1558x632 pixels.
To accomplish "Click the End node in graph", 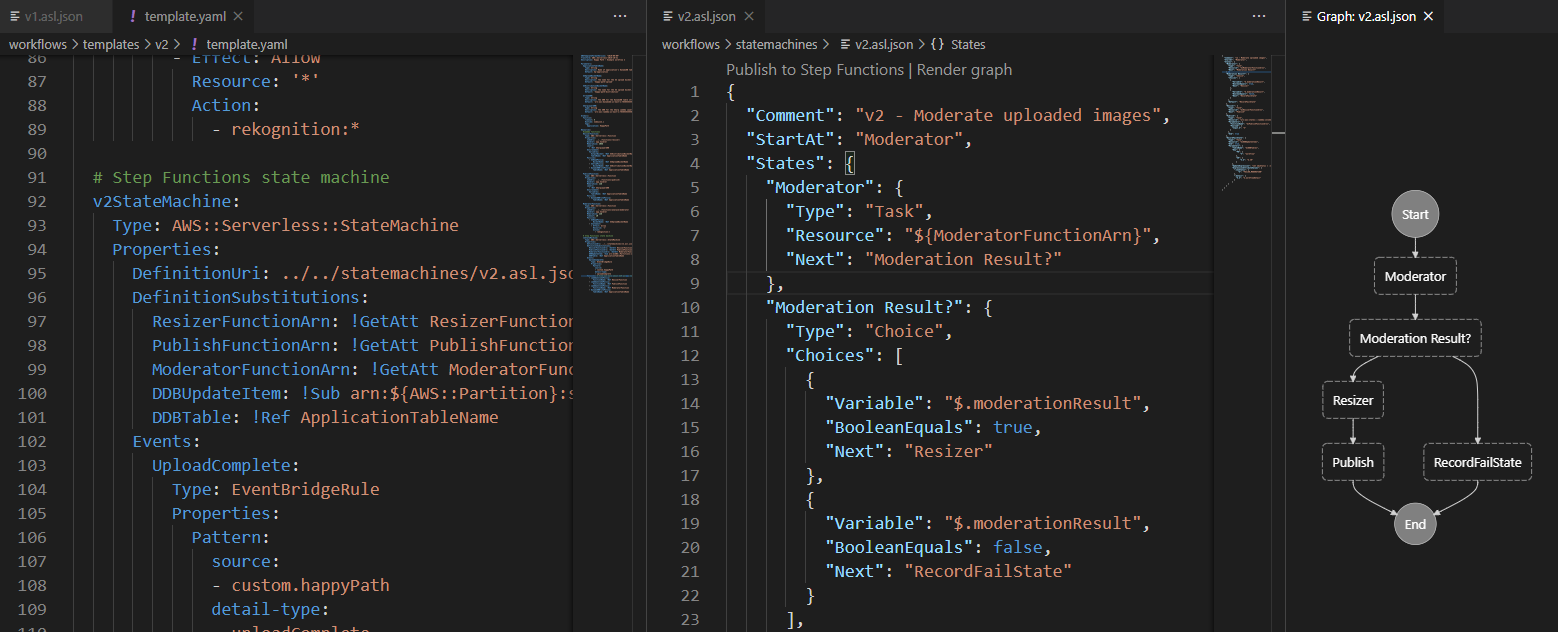I will (1415, 524).
